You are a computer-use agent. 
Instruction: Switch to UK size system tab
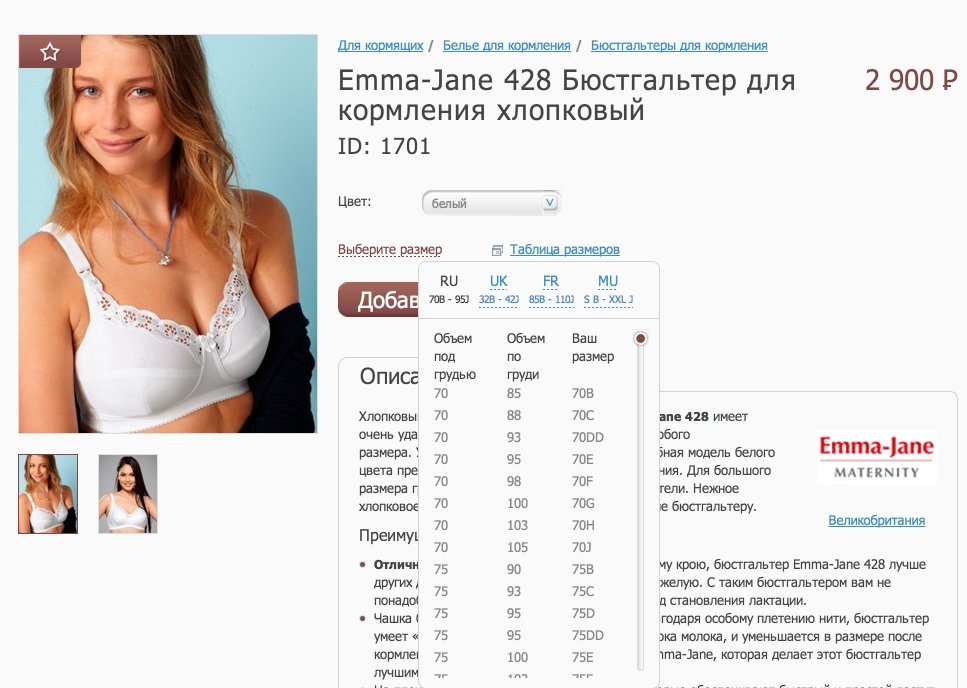pyautogui.click(x=498, y=289)
